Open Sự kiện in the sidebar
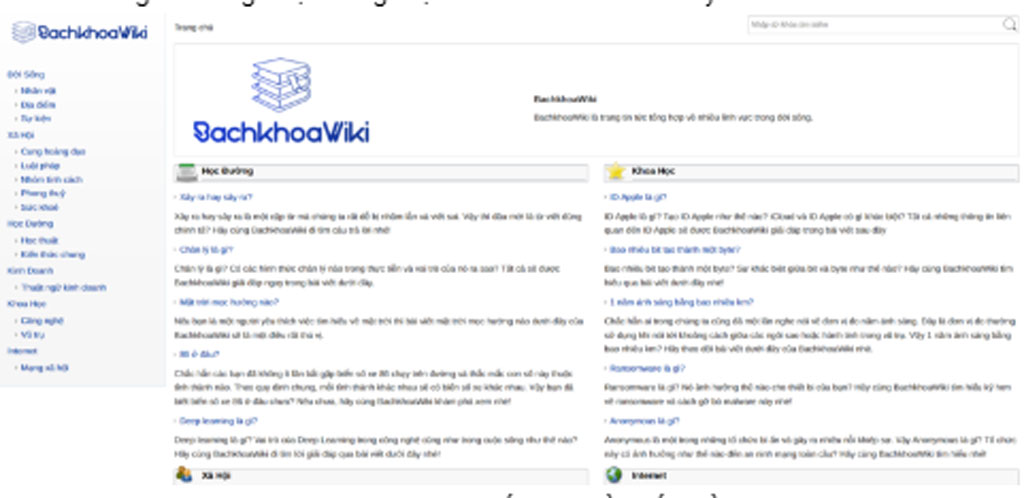This screenshot has height=498, width=1024. (x=35, y=119)
